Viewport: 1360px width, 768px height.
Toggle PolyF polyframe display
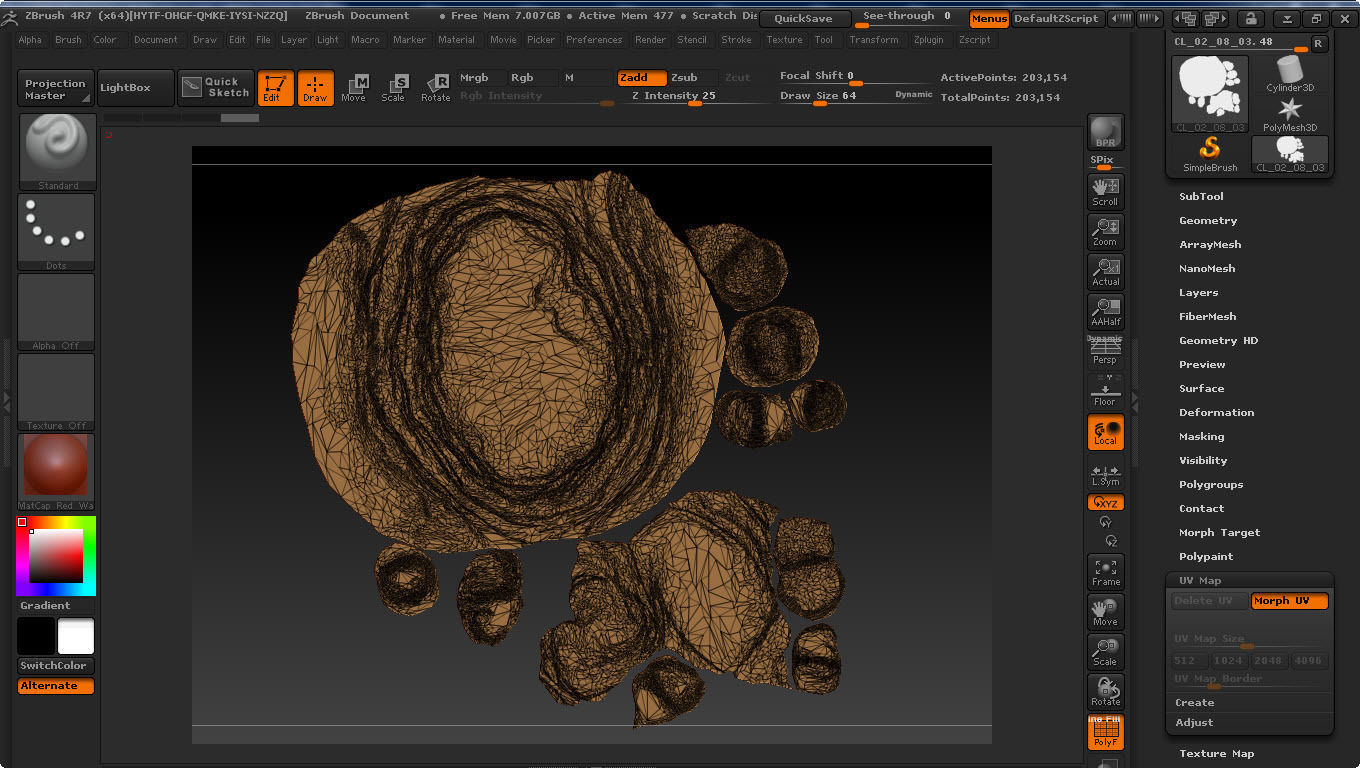1105,732
